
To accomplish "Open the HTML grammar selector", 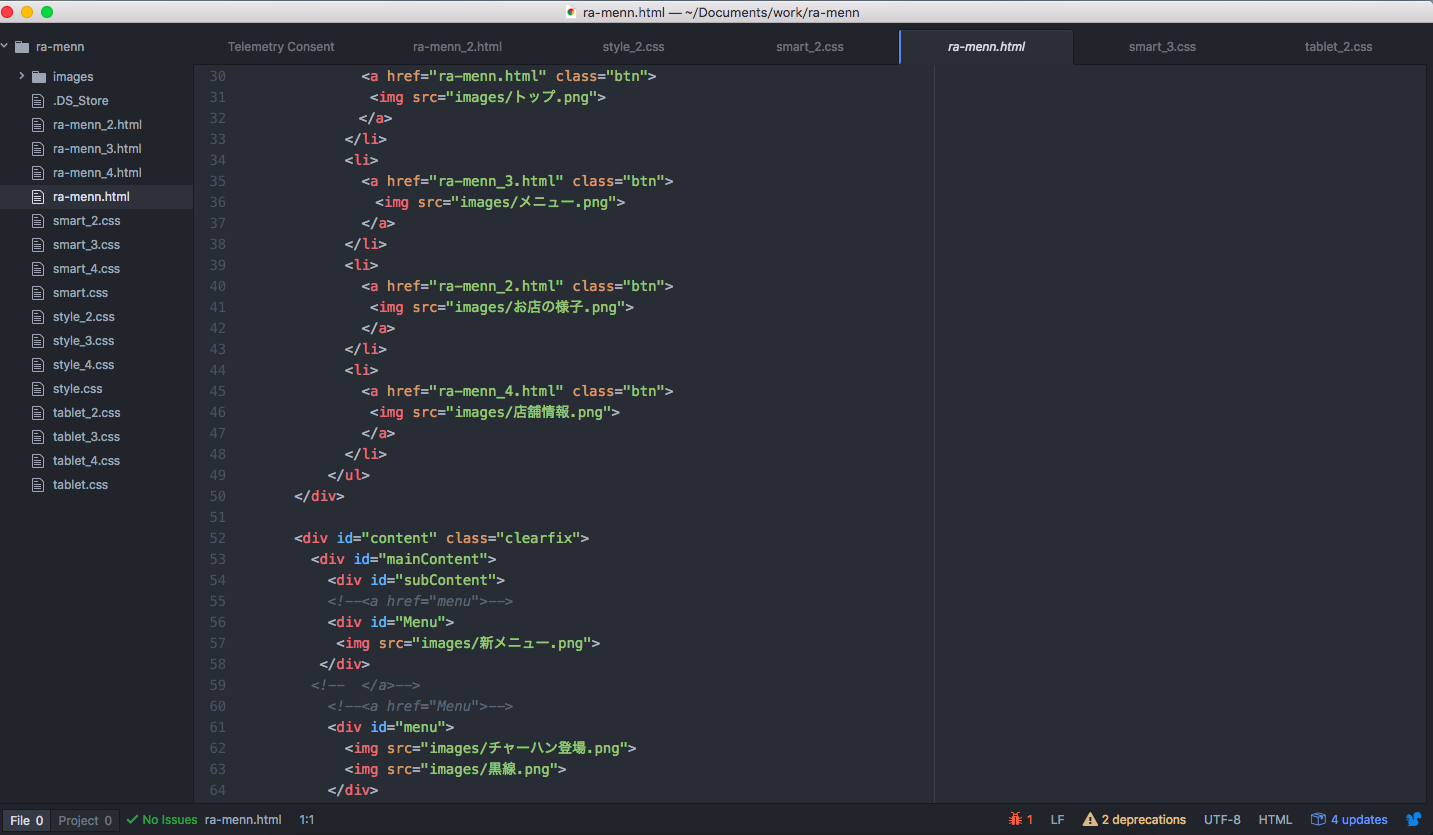I will tap(1275, 820).
